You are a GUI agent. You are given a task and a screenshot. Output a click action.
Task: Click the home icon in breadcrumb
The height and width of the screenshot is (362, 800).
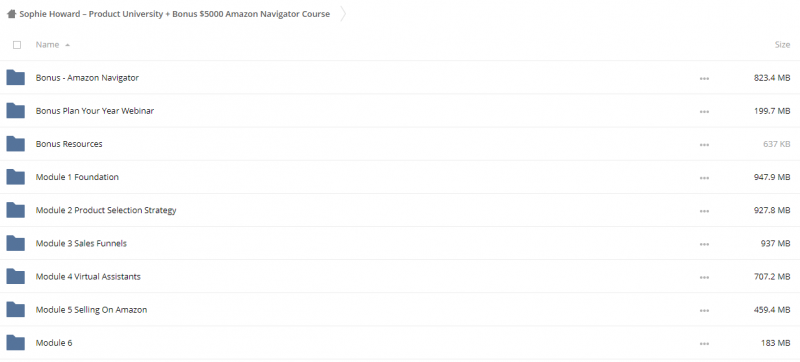pyautogui.click(x=11, y=14)
